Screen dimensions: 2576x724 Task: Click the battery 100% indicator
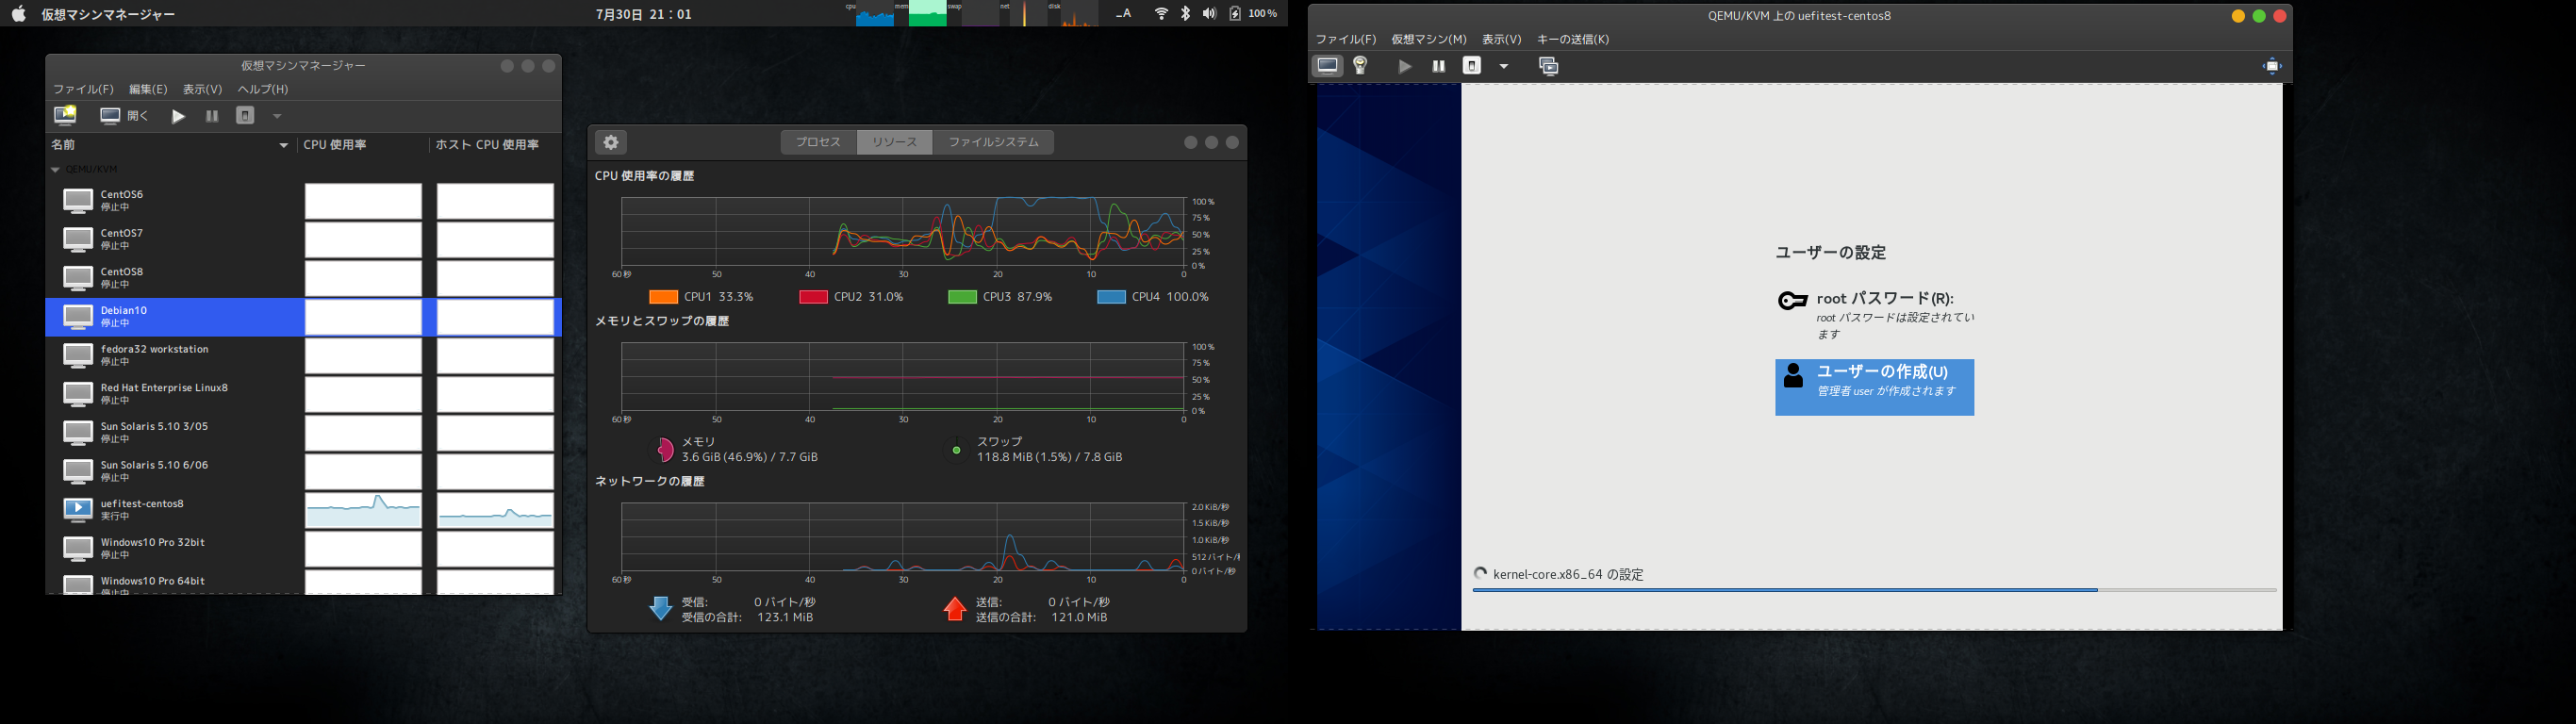coord(1253,14)
